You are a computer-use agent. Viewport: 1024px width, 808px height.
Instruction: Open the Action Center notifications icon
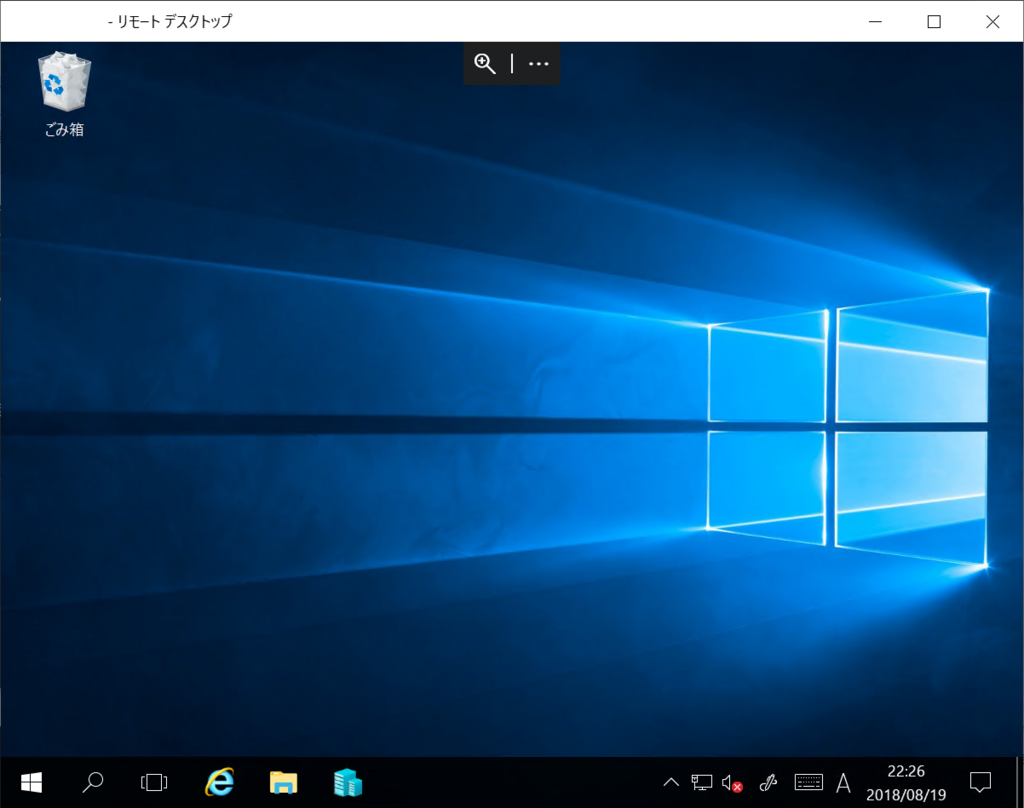coord(980,783)
